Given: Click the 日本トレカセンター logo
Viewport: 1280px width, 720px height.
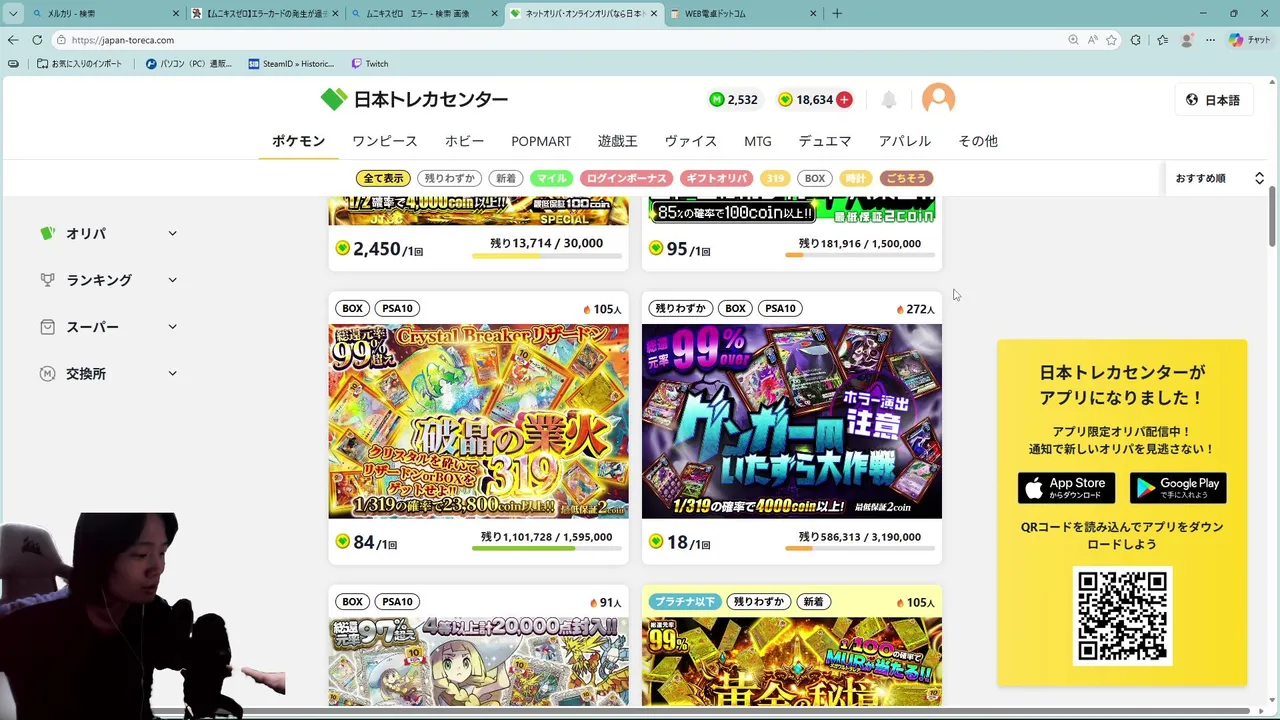Looking at the screenshot, I should point(414,99).
